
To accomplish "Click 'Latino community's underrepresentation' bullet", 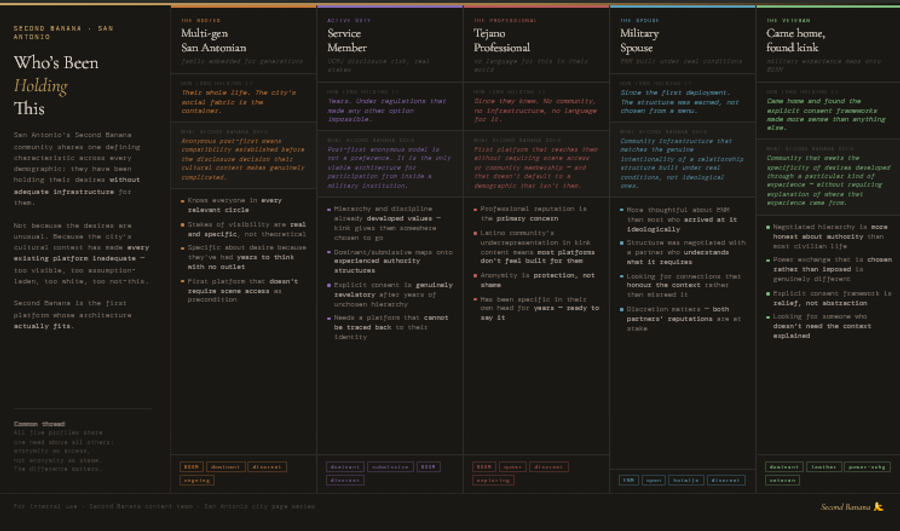I will [x=534, y=247].
